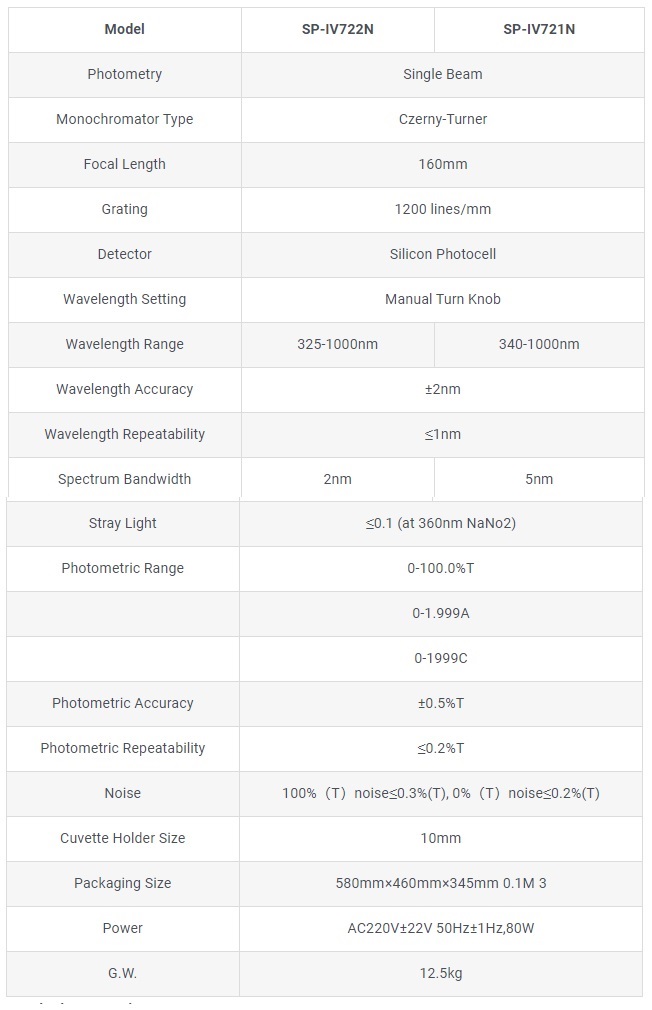The height and width of the screenshot is (1010, 652).
Task: Click the 0-1999C photometric range value
Action: [441, 658]
